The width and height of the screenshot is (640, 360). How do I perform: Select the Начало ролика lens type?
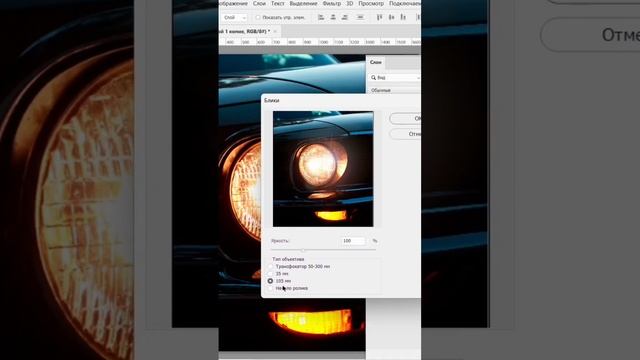pos(270,288)
